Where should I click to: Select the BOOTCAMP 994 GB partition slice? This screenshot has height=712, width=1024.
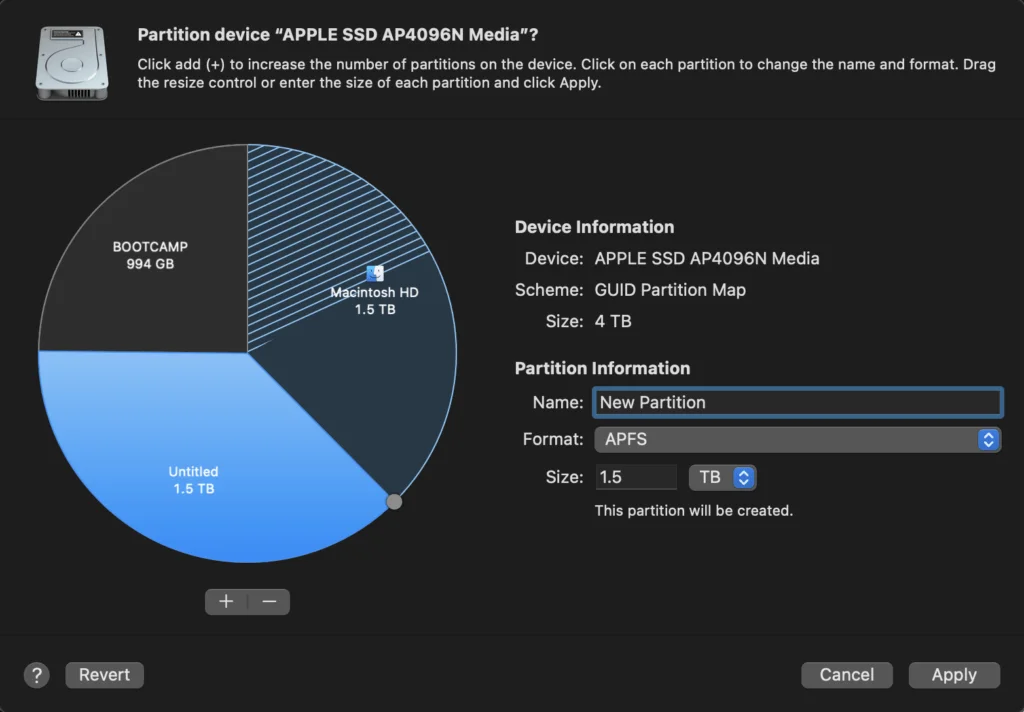point(150,255)
